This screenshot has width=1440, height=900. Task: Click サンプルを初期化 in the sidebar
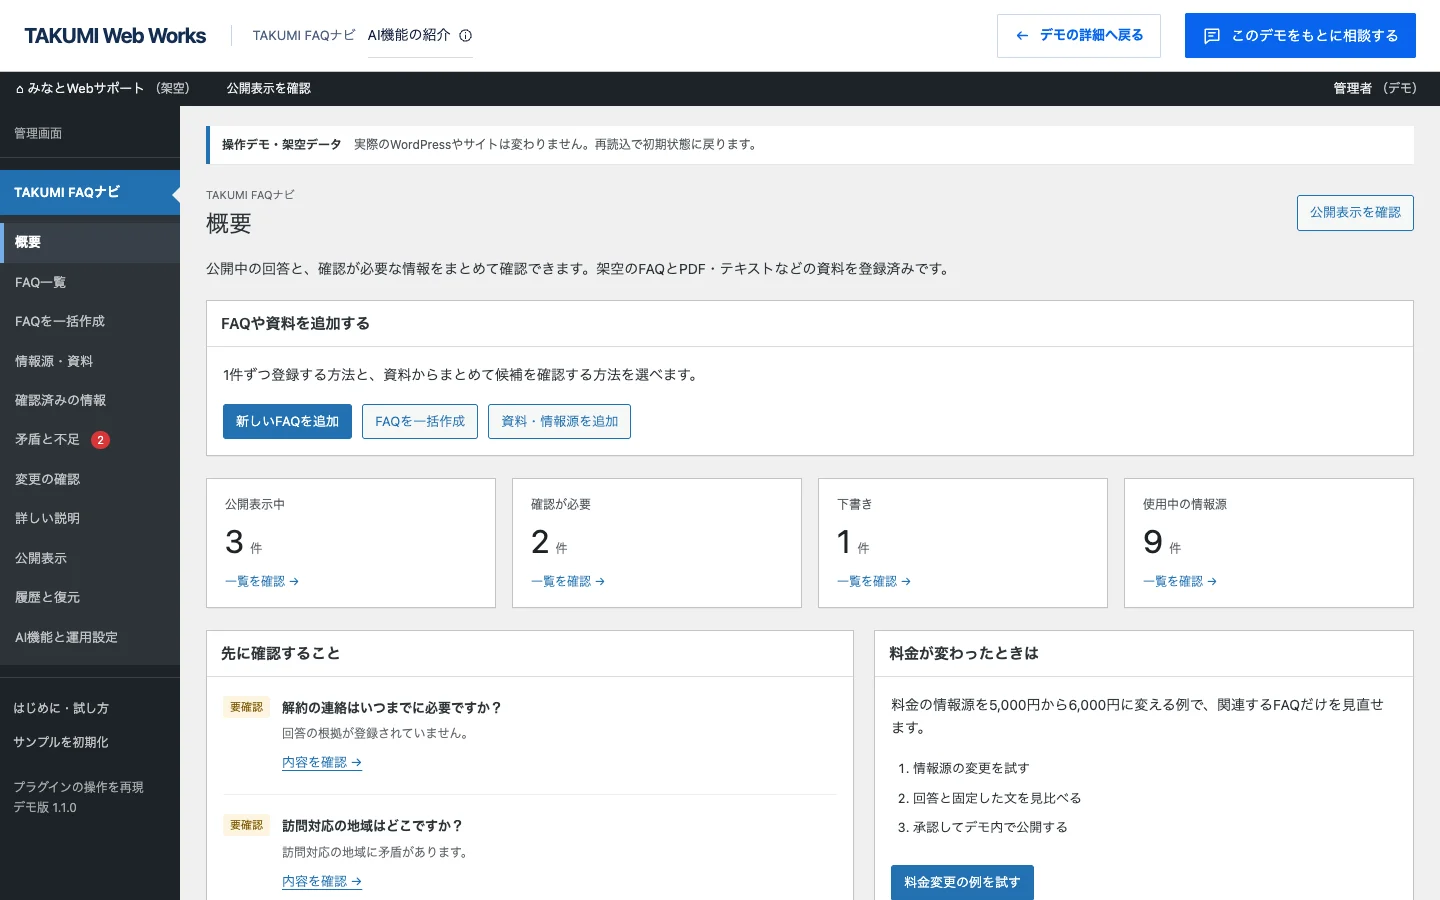[x=61, y=742]
